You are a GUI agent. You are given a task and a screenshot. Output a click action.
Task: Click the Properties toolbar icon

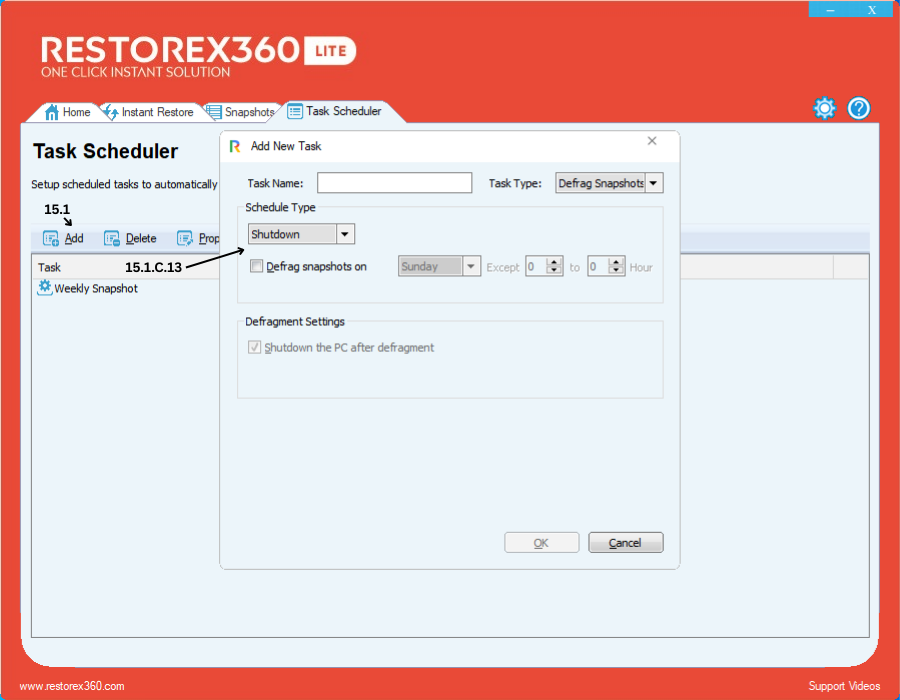[185, 239]
